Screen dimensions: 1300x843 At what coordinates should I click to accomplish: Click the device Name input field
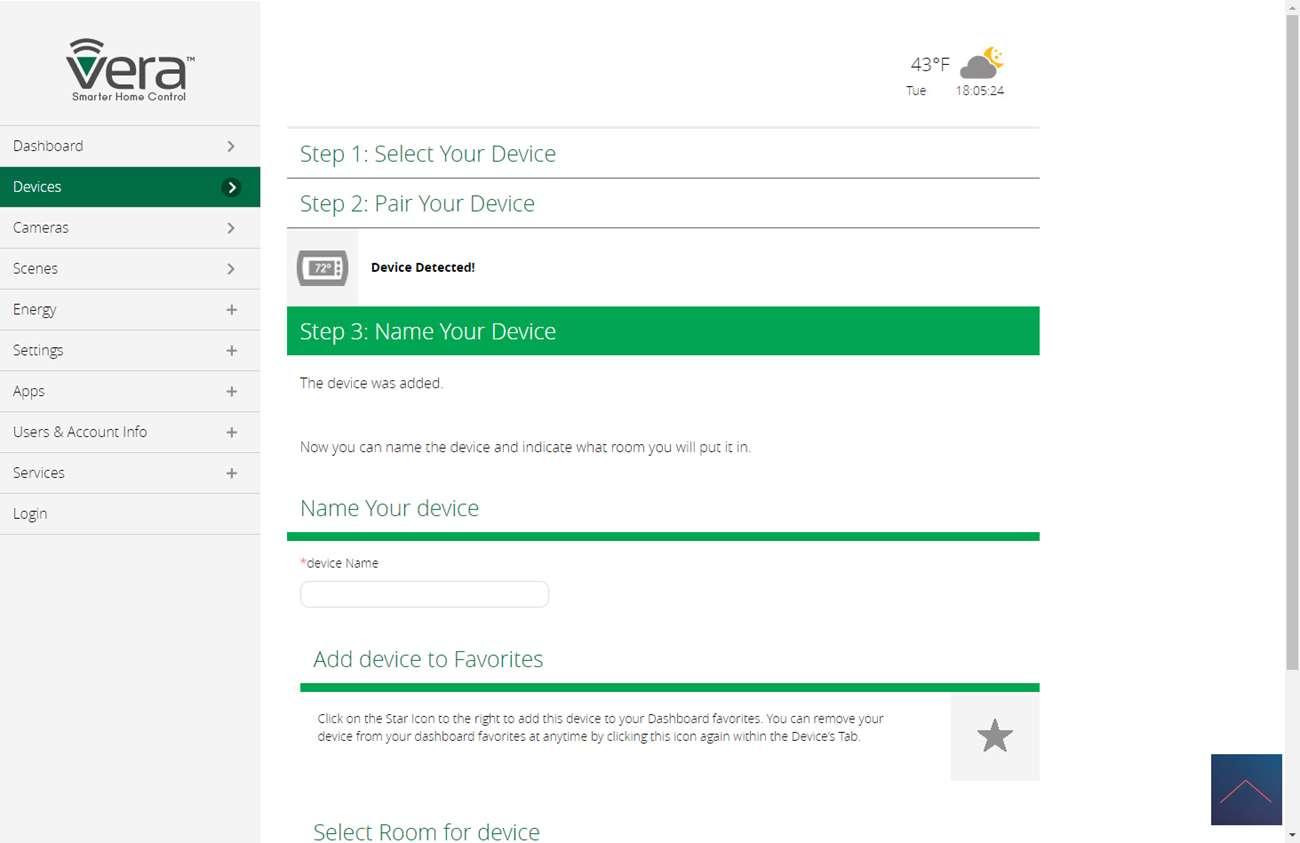pos(424,594)
